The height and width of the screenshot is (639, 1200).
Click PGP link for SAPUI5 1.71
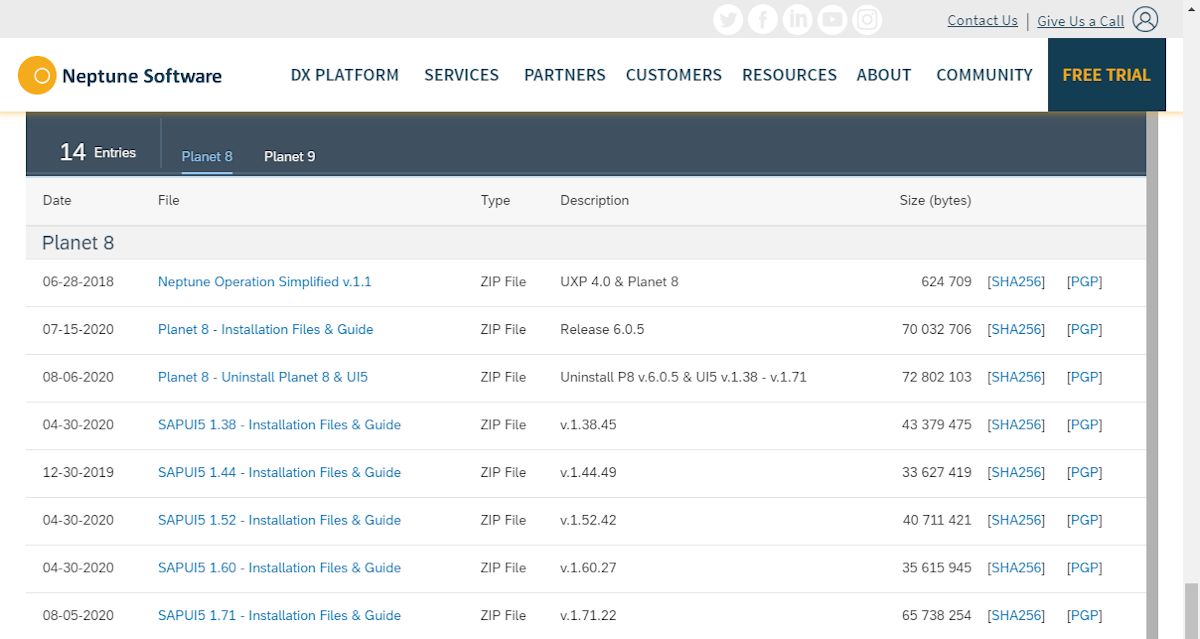(1084, 615)
